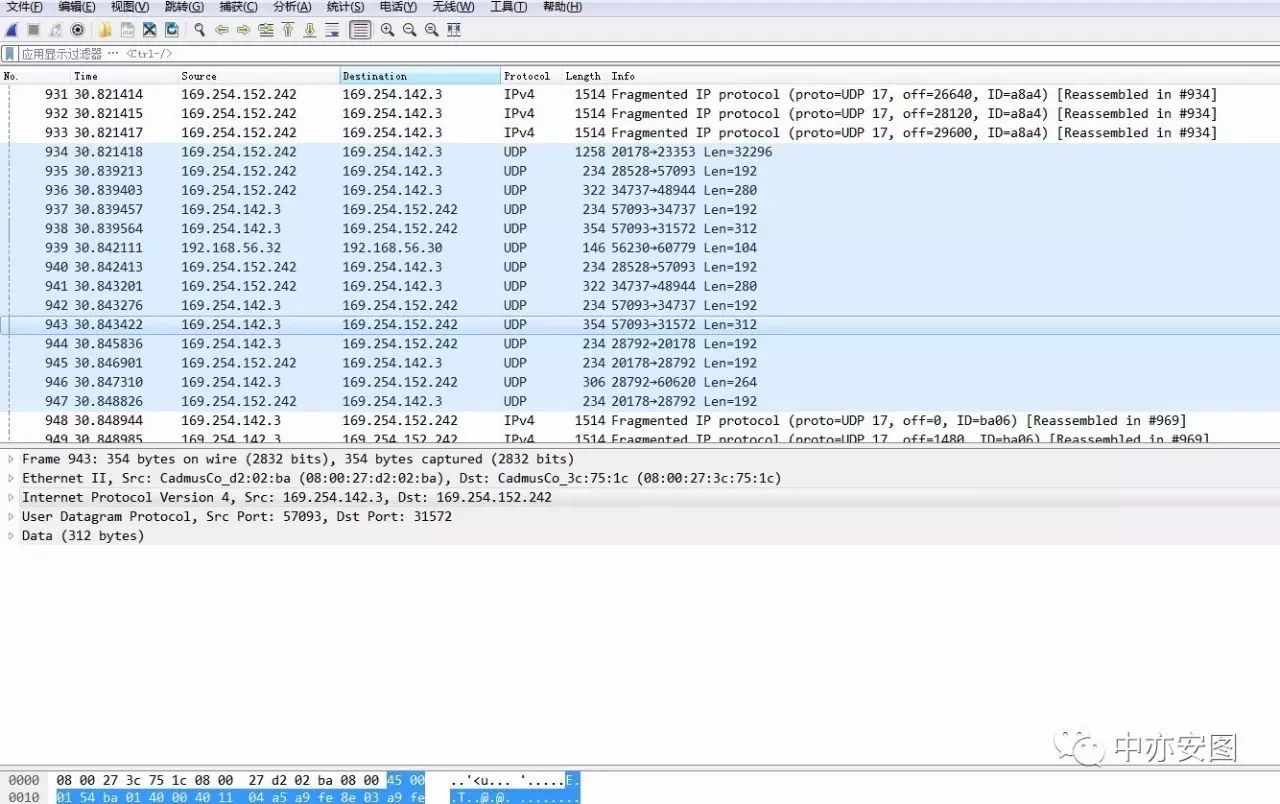Open the 跳转(G) menu

click(184, 7)
